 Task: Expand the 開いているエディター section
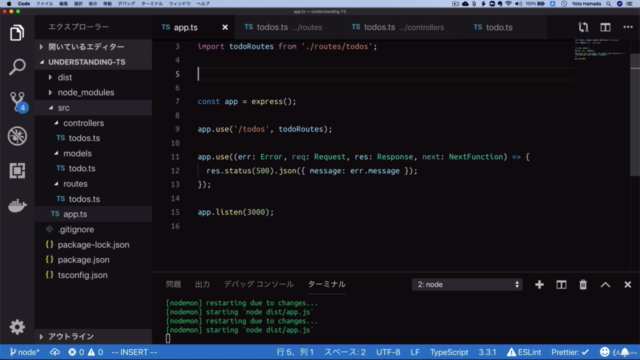(x=93, y=47)
